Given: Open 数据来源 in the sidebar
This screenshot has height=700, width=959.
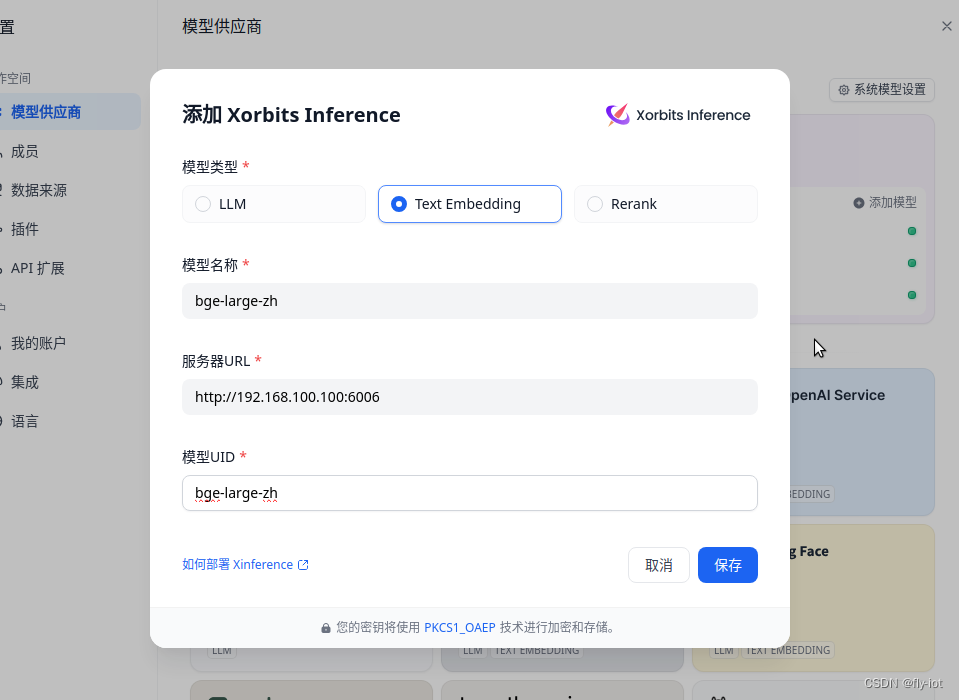Looking at the screenshot, I should pos(39,190).
